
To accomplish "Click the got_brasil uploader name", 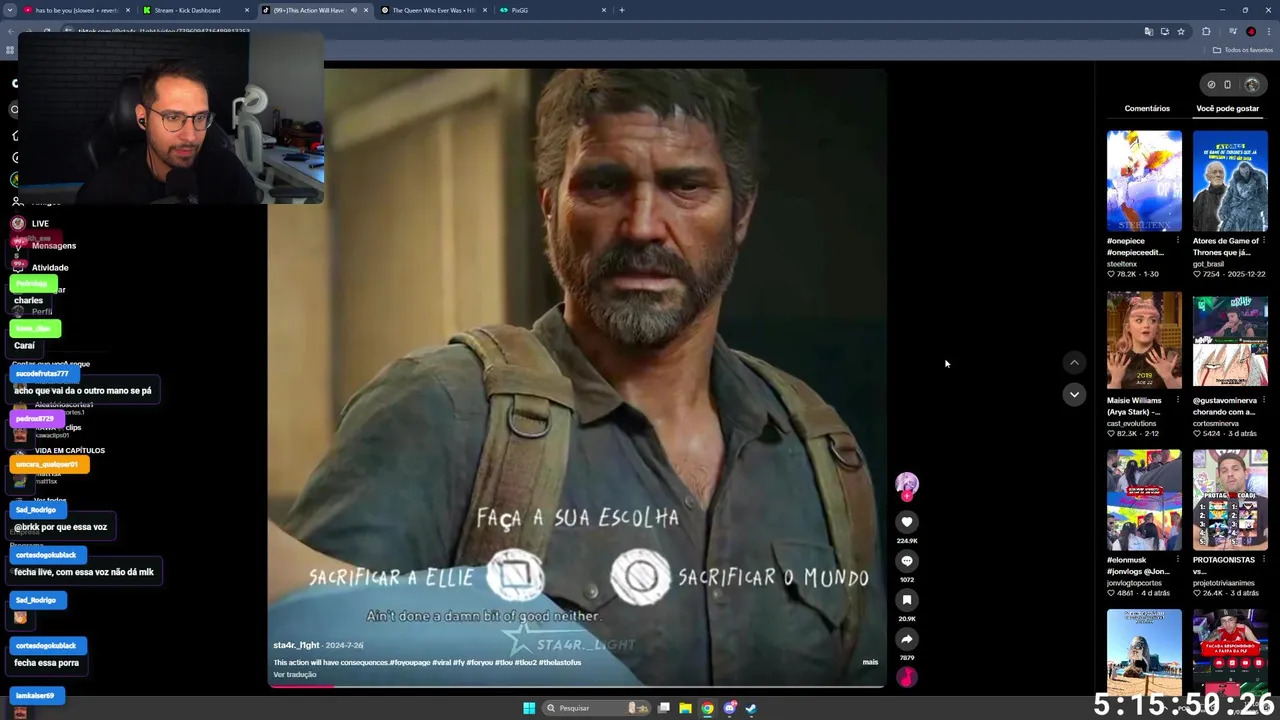I will click(1208, 264).
